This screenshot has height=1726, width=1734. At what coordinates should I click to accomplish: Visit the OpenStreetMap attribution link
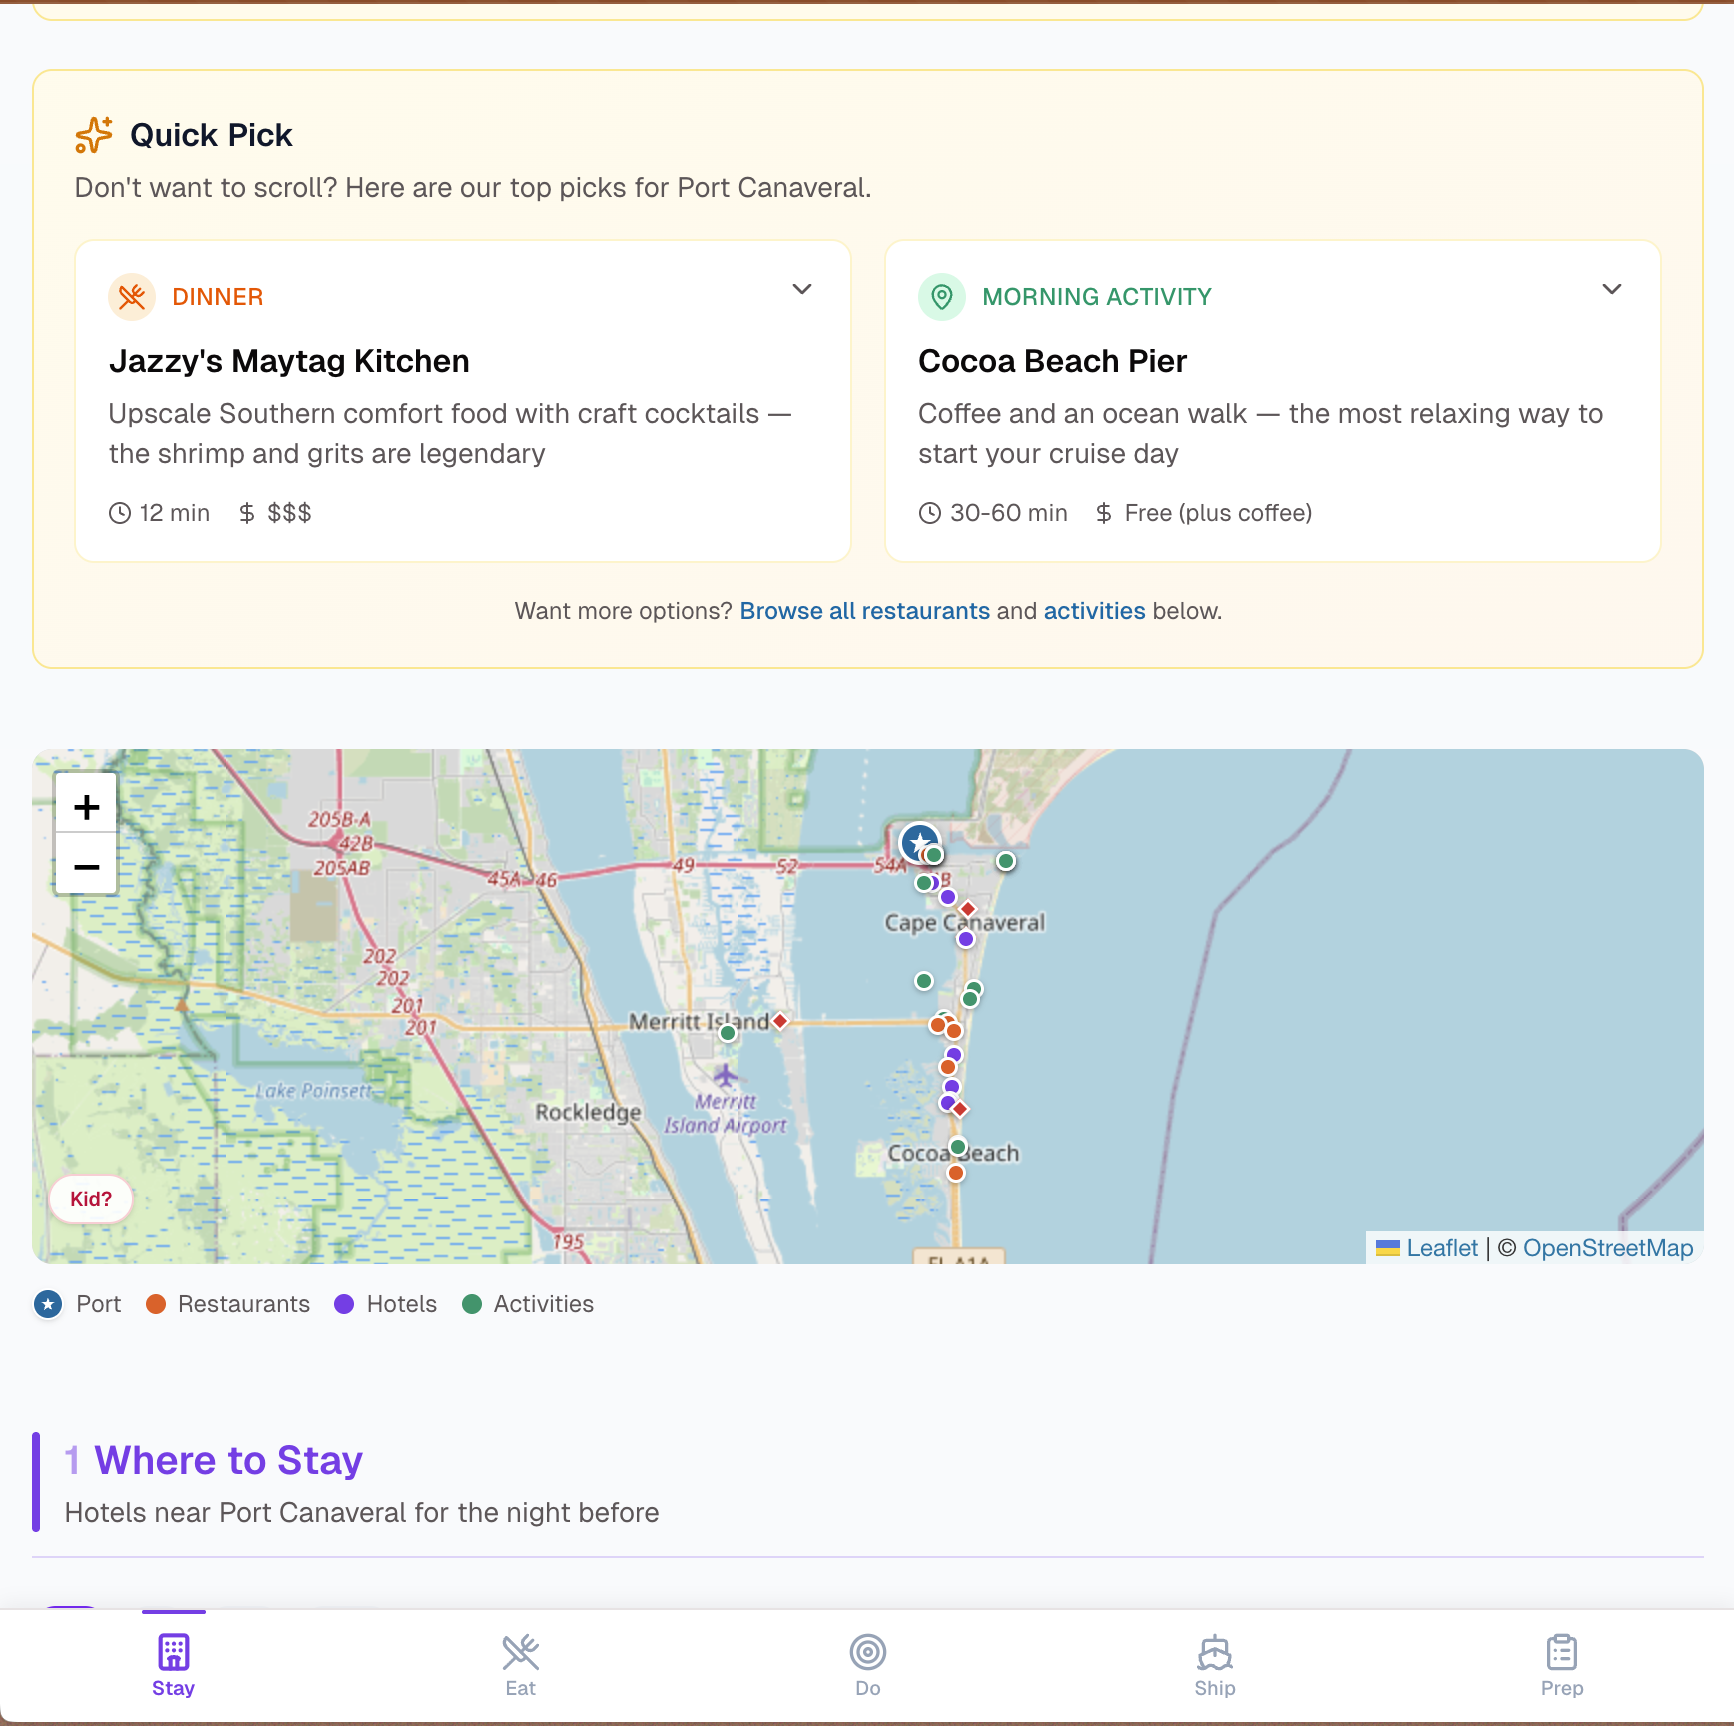pos(1607,1248)
